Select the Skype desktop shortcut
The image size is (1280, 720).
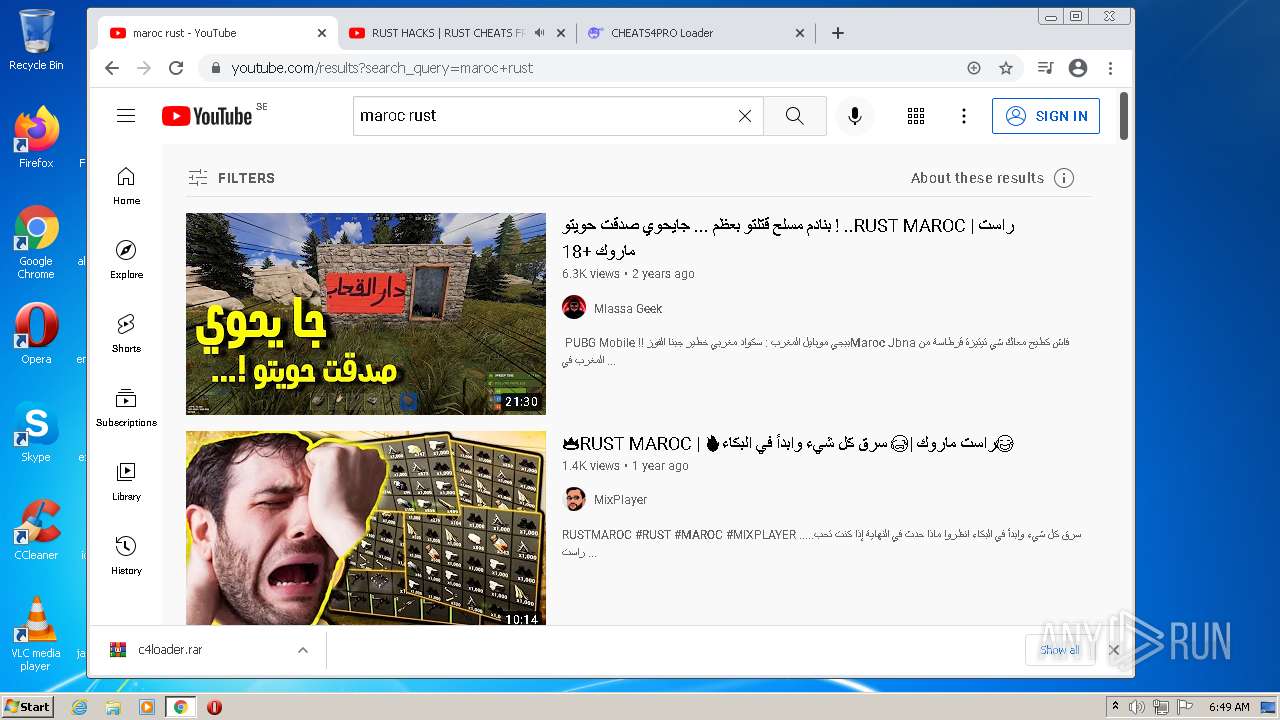[x=36, y=432]
